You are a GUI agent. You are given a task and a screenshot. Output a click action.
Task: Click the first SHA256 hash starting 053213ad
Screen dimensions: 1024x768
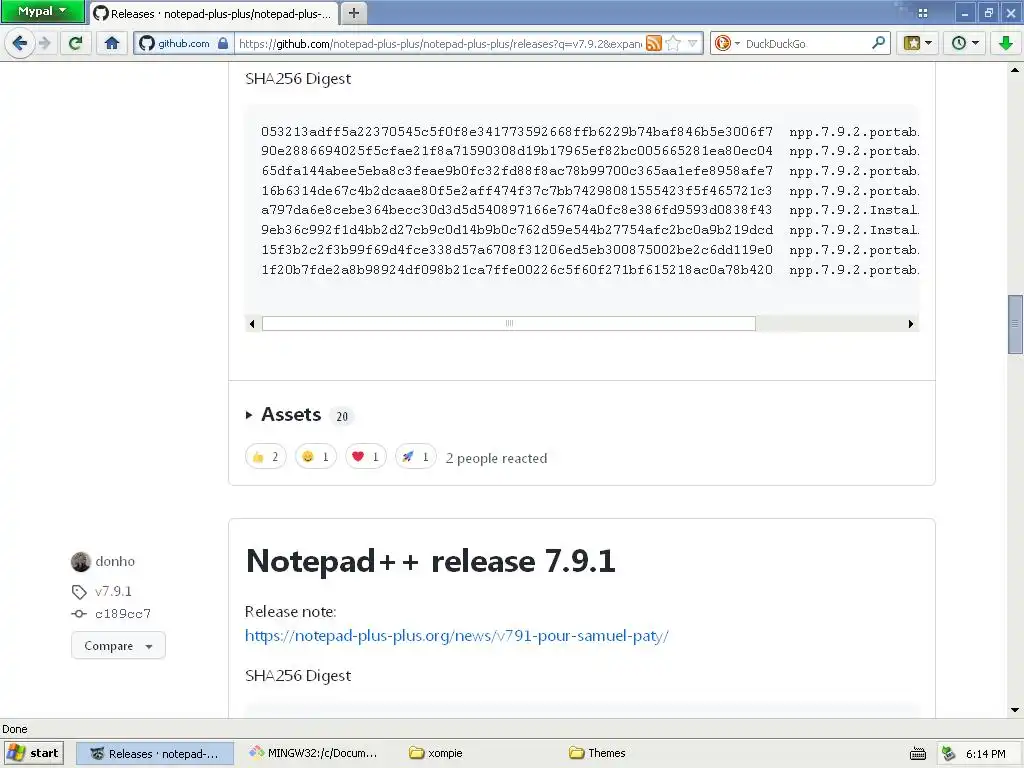517,132
